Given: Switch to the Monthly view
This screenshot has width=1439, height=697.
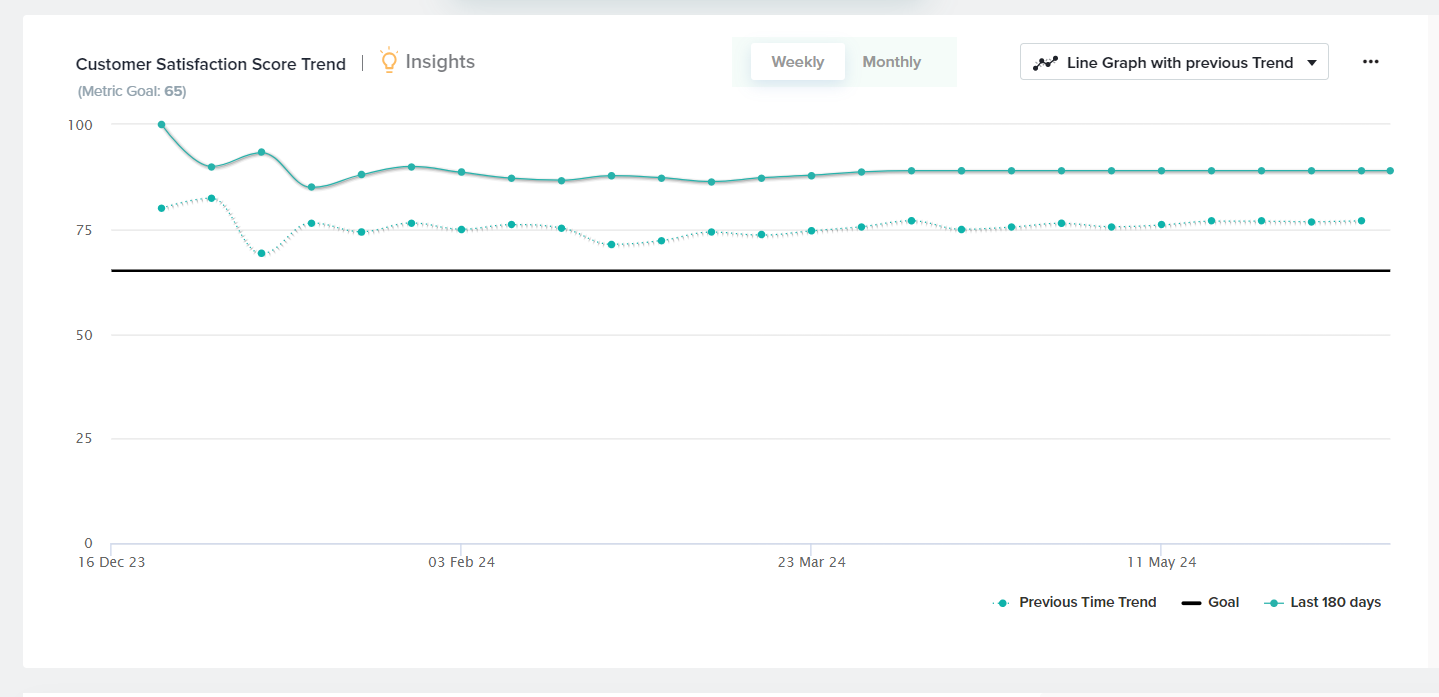Looking at the screenshot, I should [891, 62].
